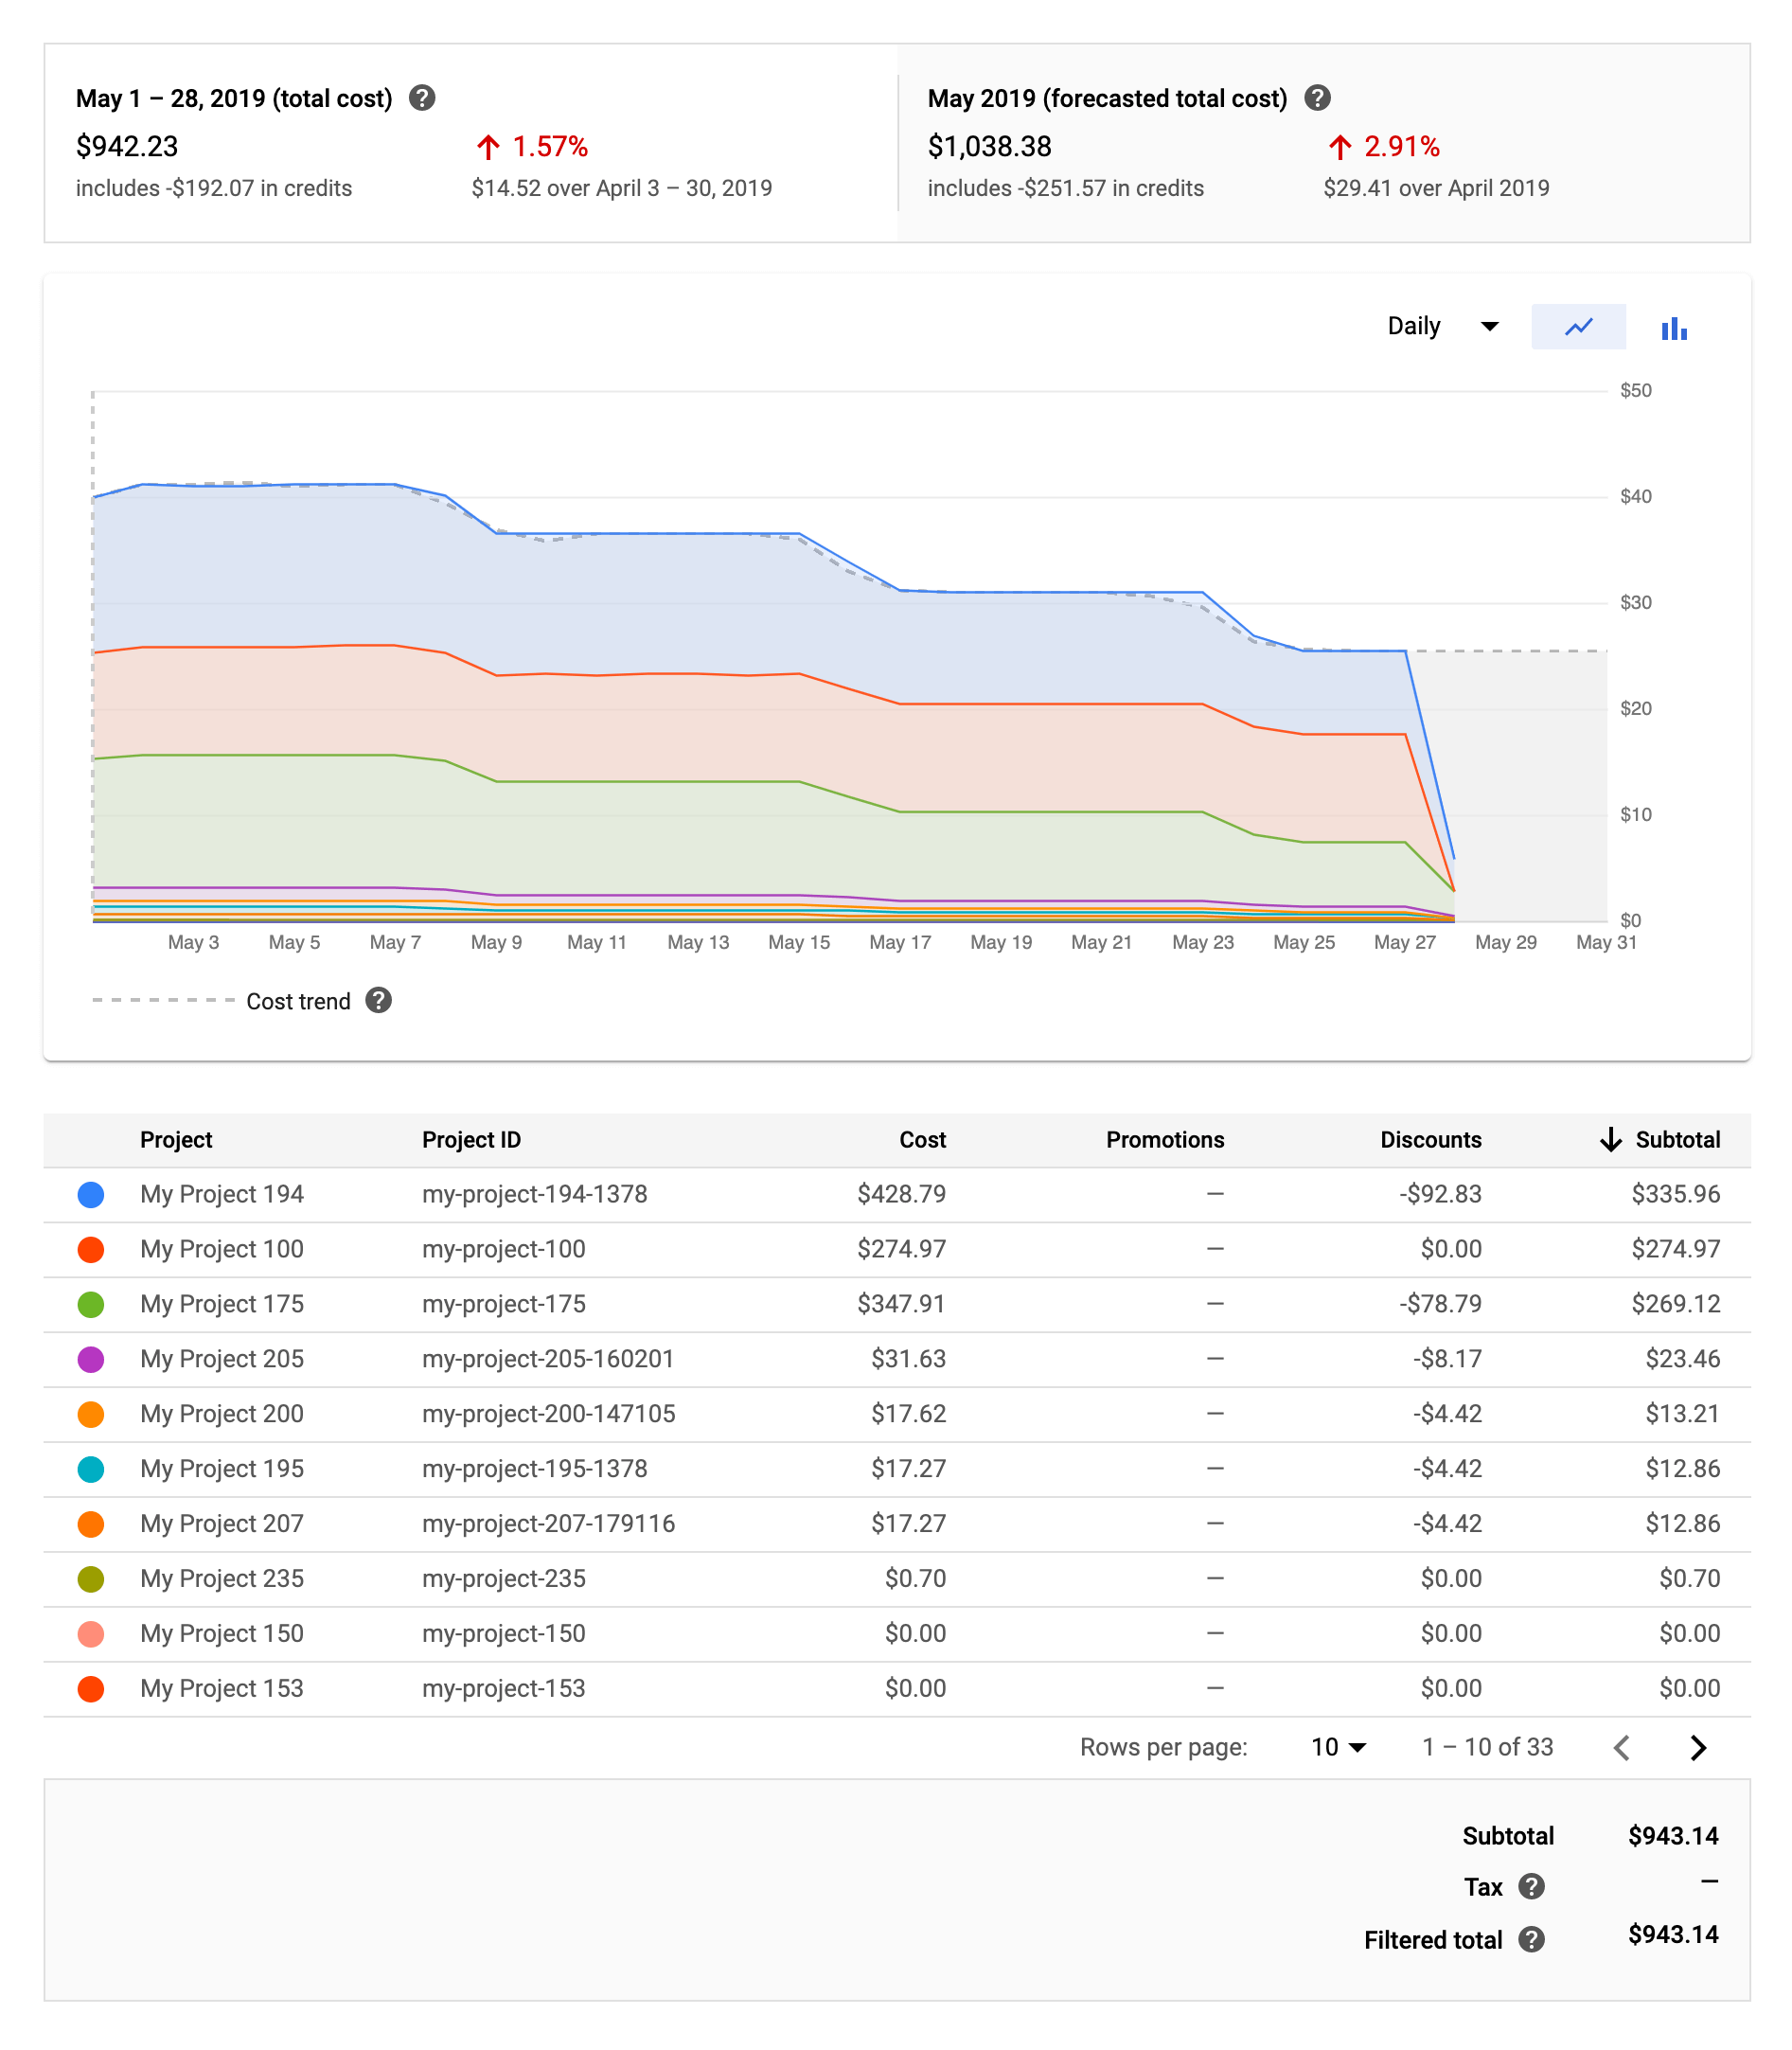Image resolution: width=1792 pixels, height=2050 pixels.
Task: Sort by the Cost column header
Action: [x=921, y=1140]
